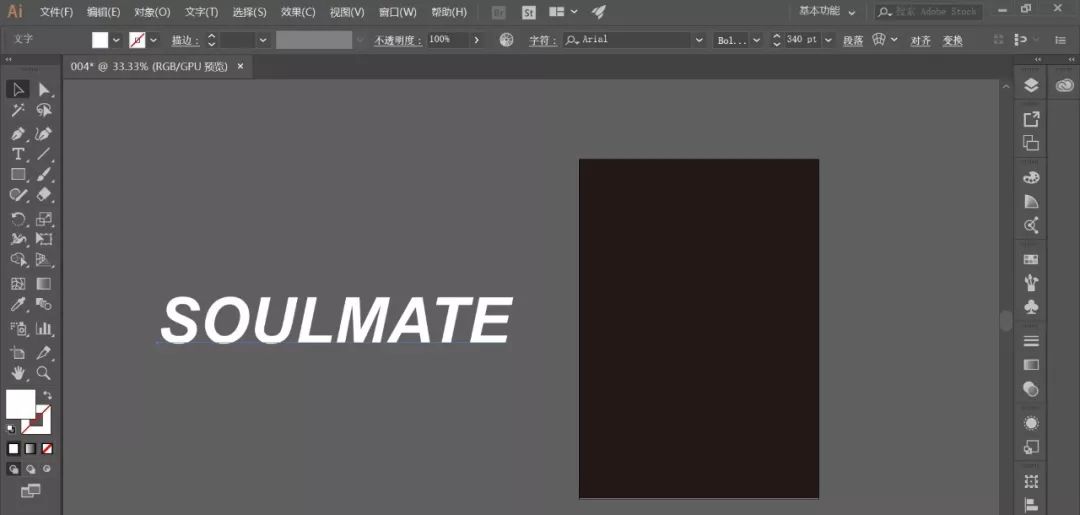Expand the Arial font family dropdown
This screenshot has width=1080, height=515.
(x=698, y=40)
